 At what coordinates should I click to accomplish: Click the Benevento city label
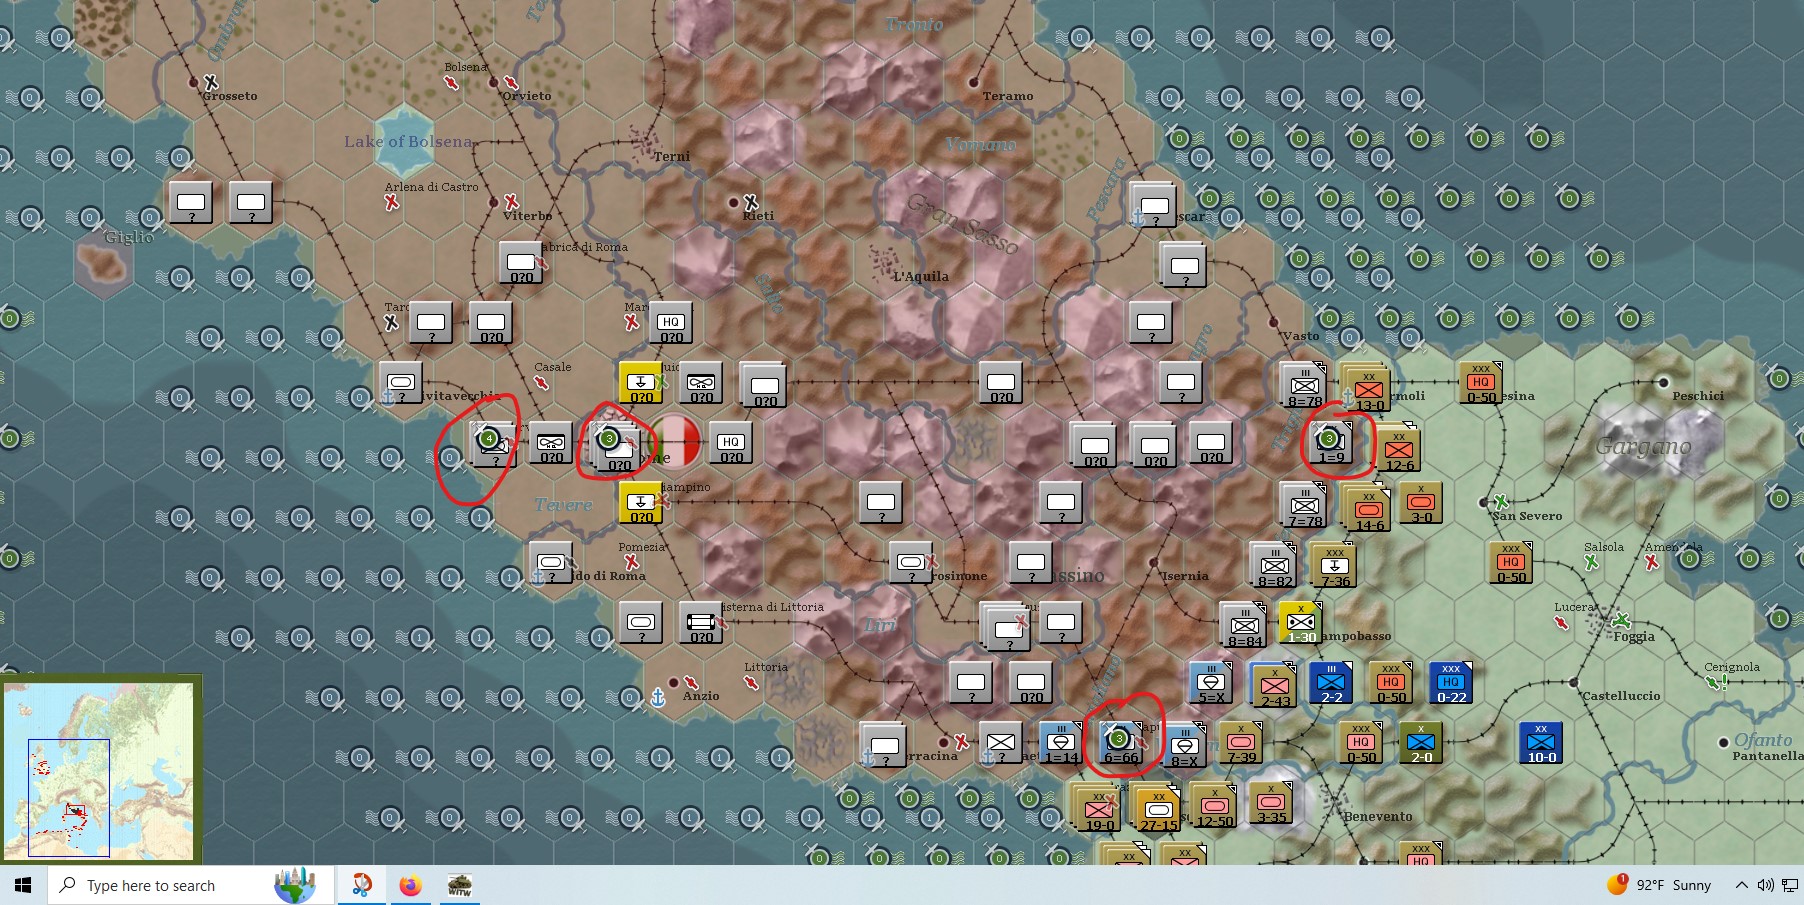tap(1378, 816)
